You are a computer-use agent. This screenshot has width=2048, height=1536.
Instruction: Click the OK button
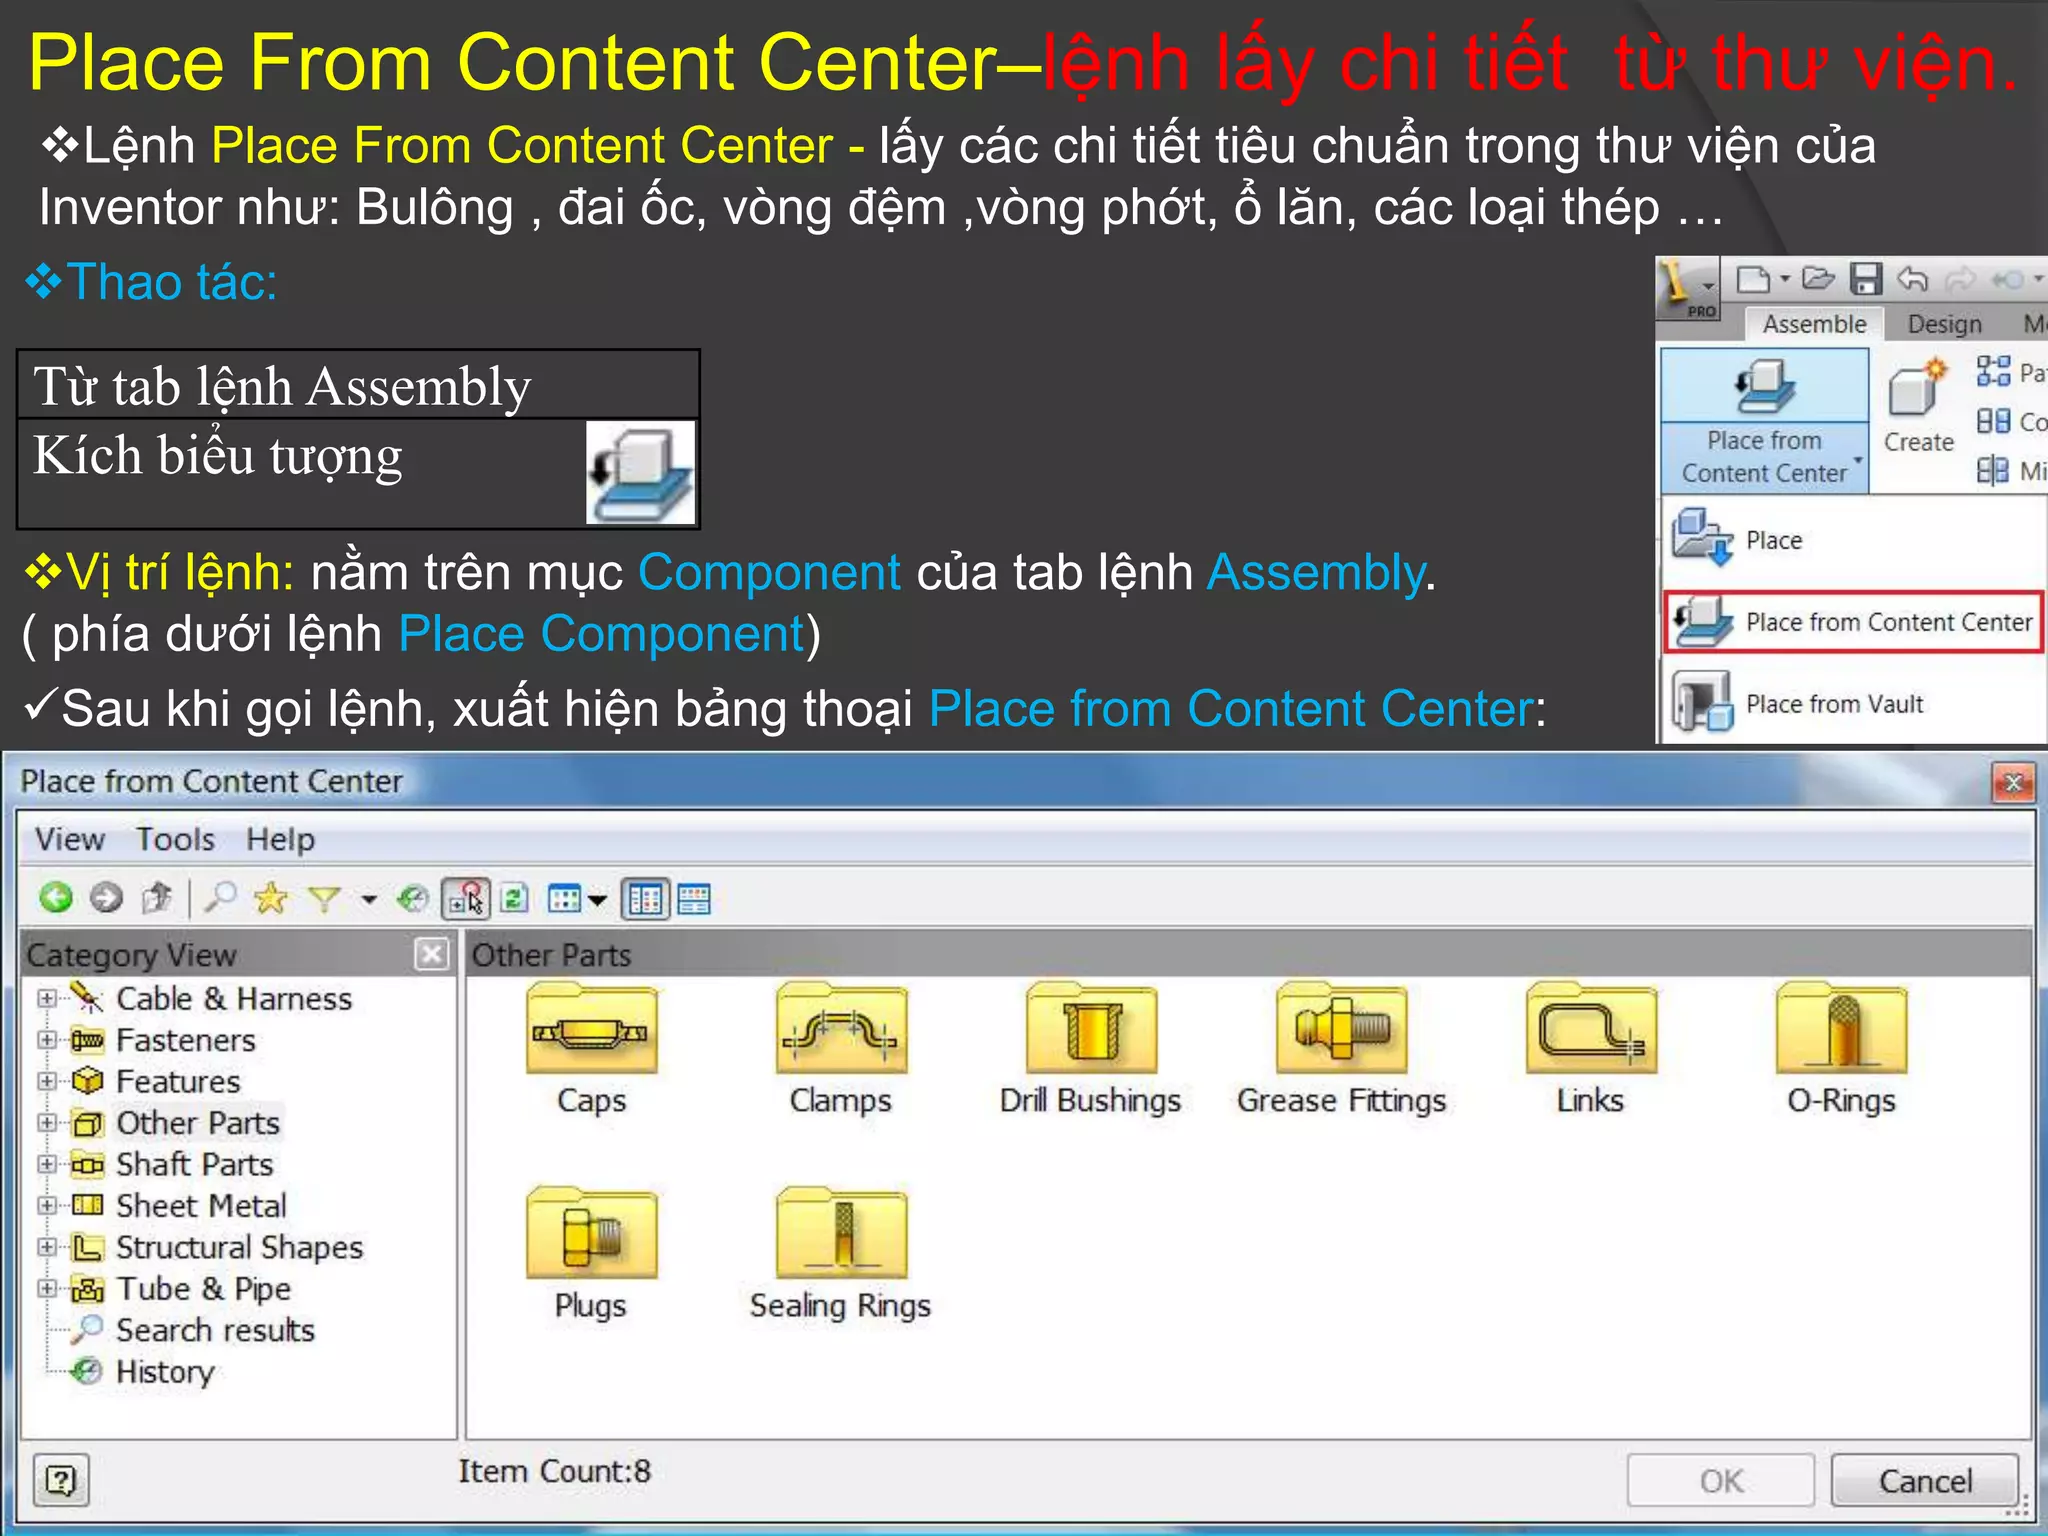click(1720, 1480)
